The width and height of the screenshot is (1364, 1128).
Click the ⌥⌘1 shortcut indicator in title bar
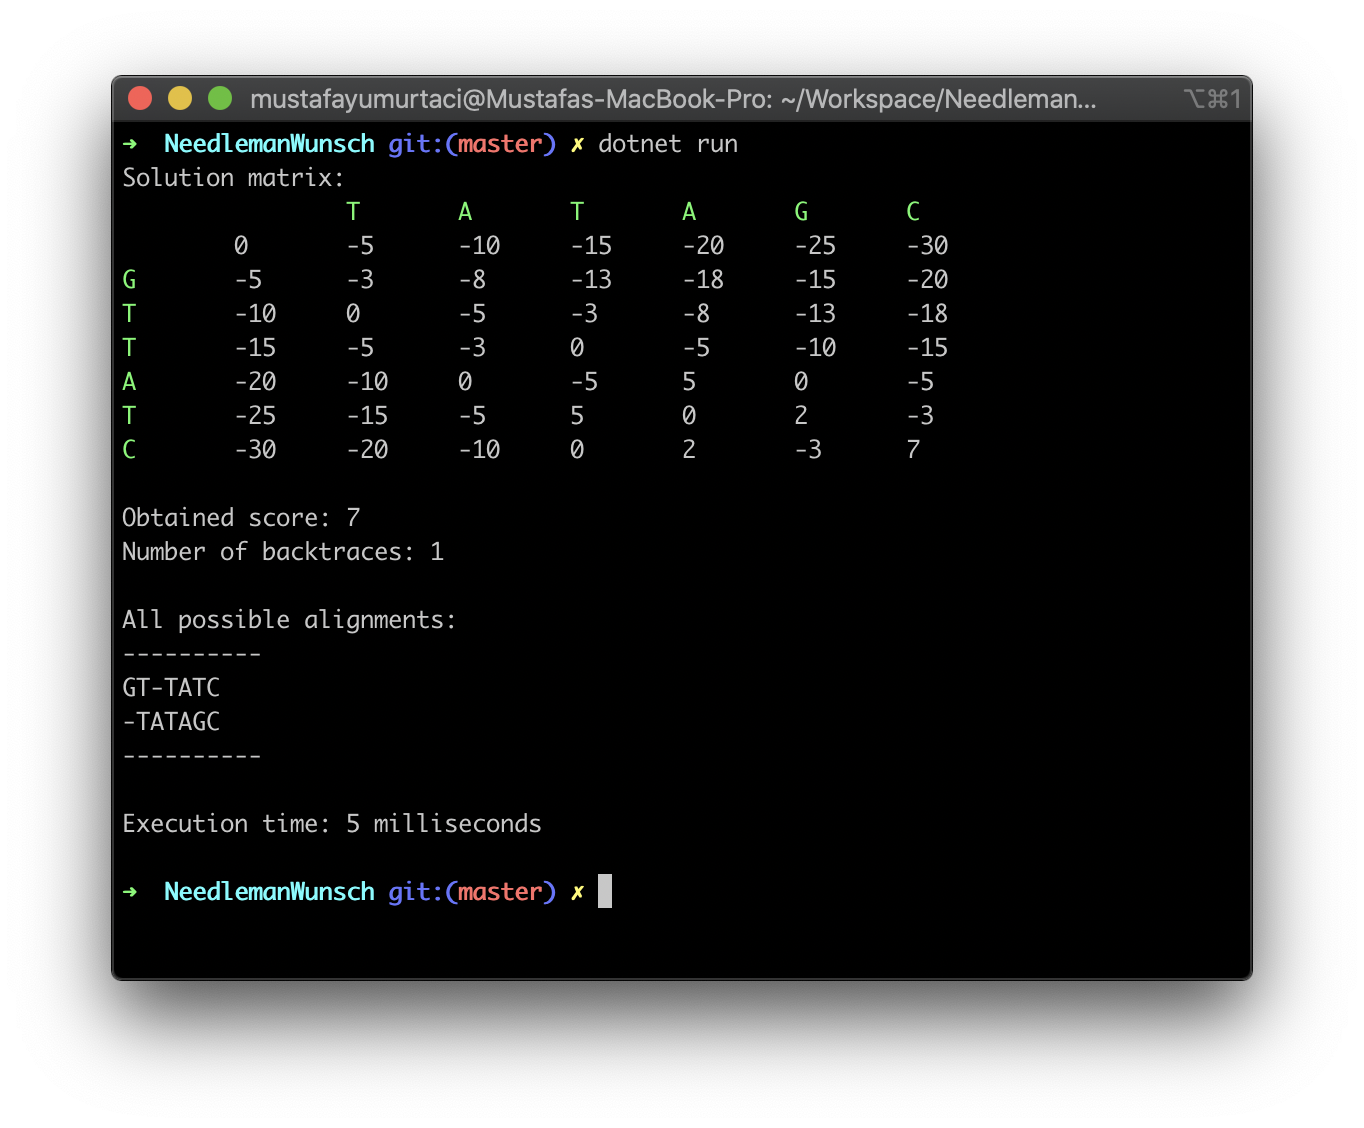pos(1212,99)
